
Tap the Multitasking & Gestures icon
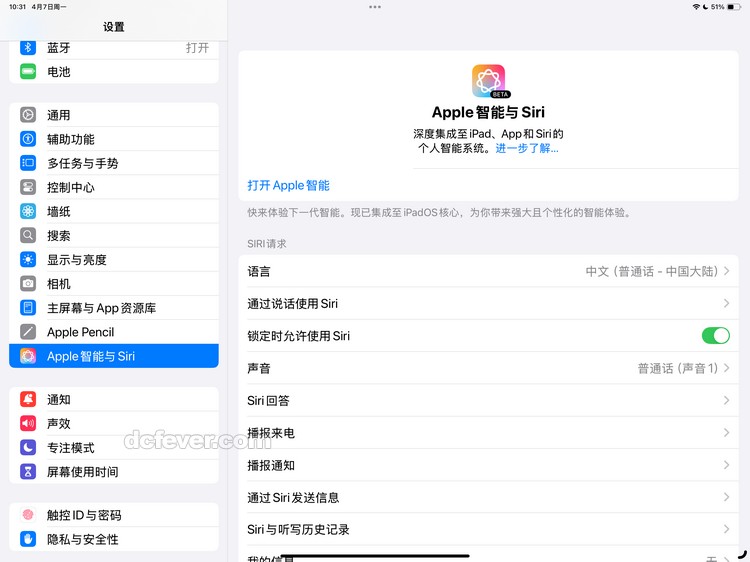tap(28, 163)
